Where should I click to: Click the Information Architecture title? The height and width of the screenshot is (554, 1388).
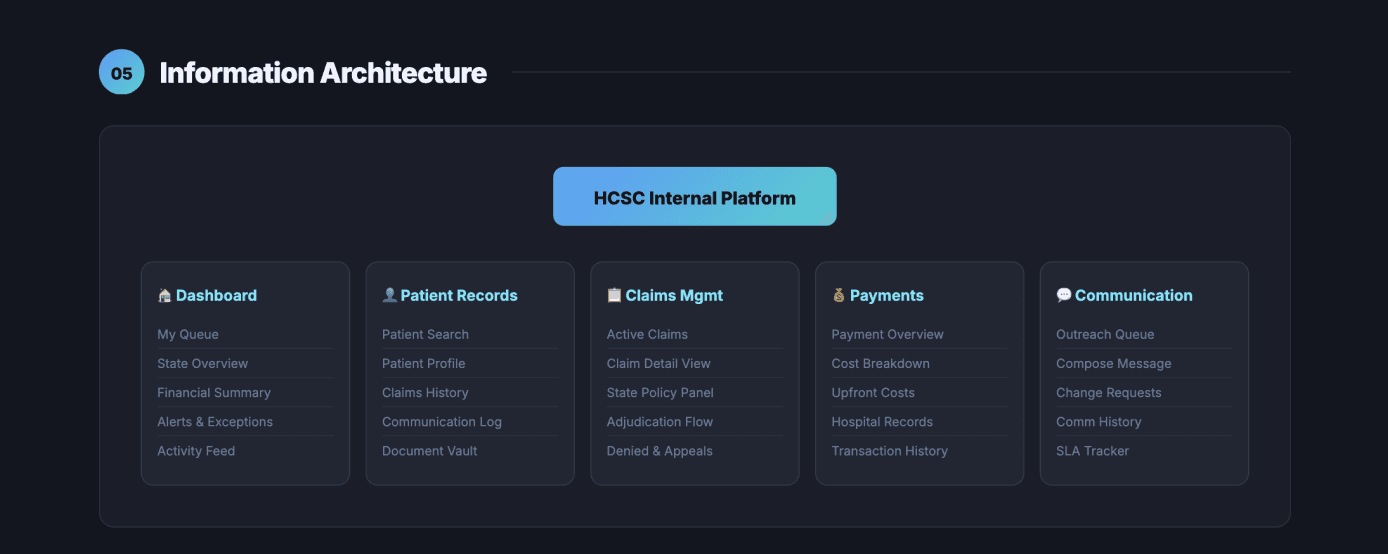coord(323,73)
